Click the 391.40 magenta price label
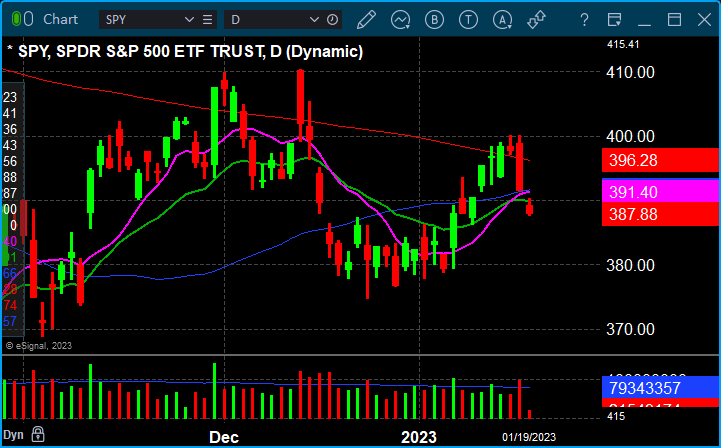 tap(660, 192)
